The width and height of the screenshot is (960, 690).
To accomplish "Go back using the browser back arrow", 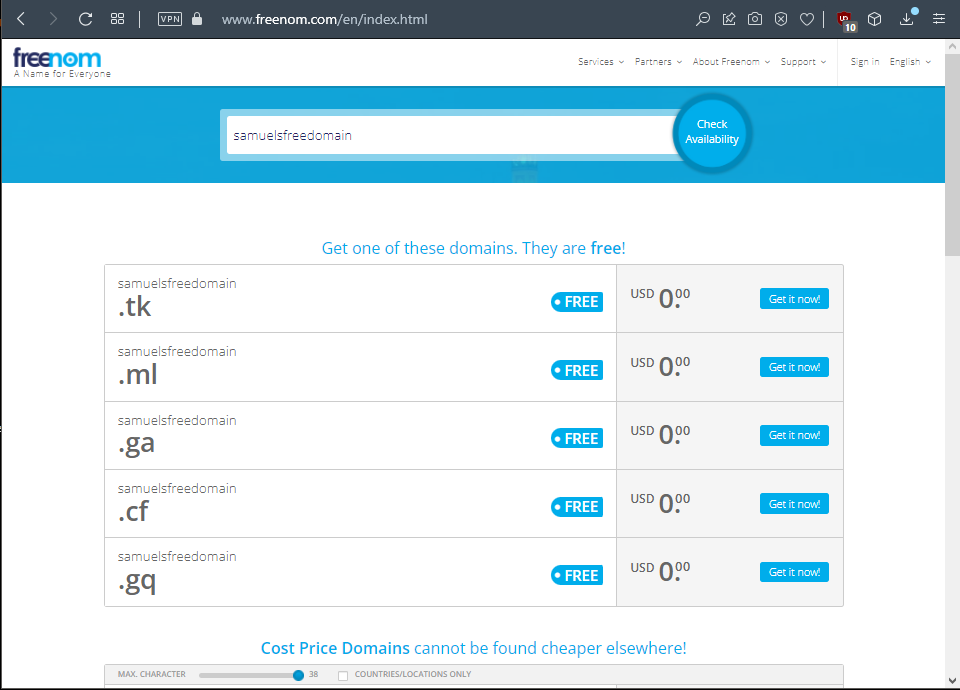I will point(21,19).
